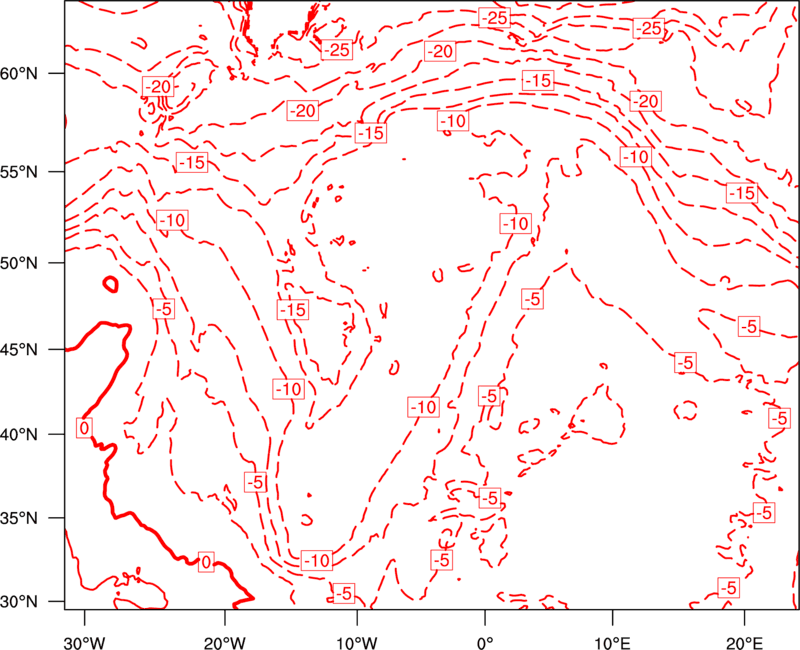Pick the 20°E longitude axis label
Screen dimensions: 800x650
744,643
